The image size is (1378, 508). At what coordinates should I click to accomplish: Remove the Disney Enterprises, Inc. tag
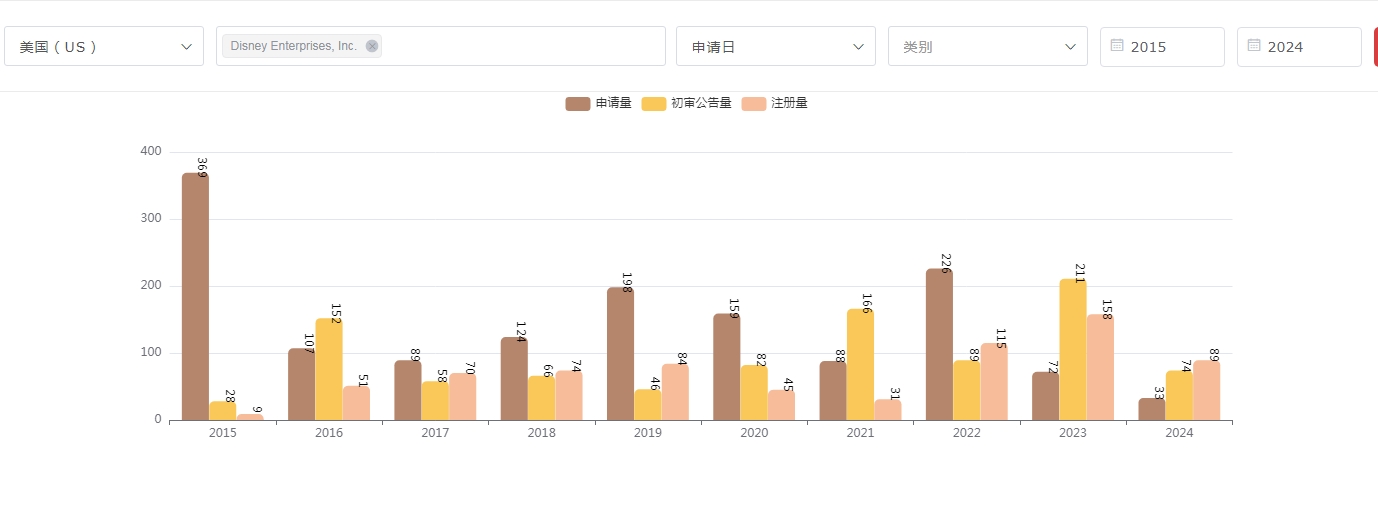pos(372,46)
